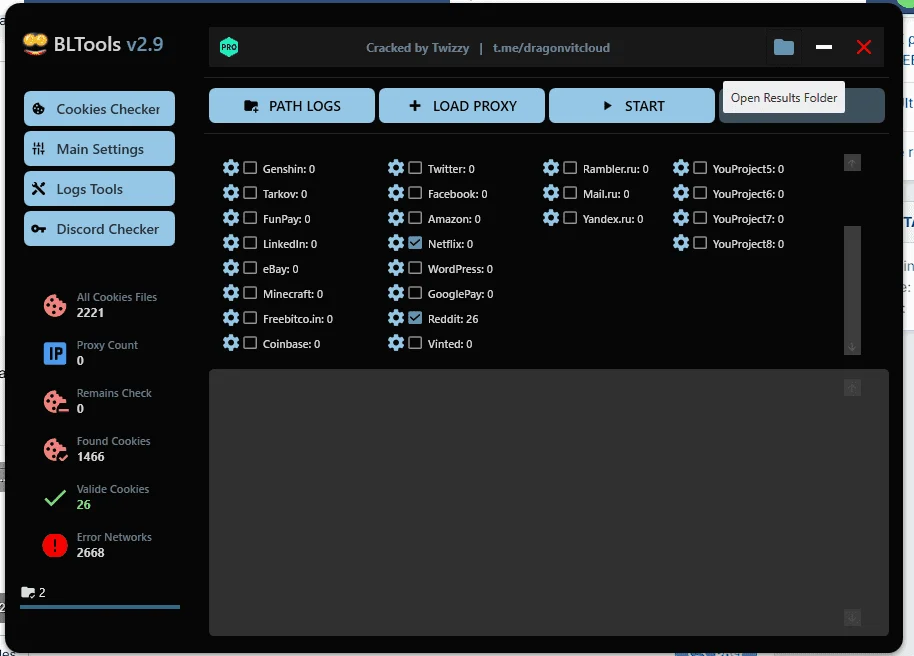Enable the Minecraft checkbox
914x656 pixels.
click(250, 293)
